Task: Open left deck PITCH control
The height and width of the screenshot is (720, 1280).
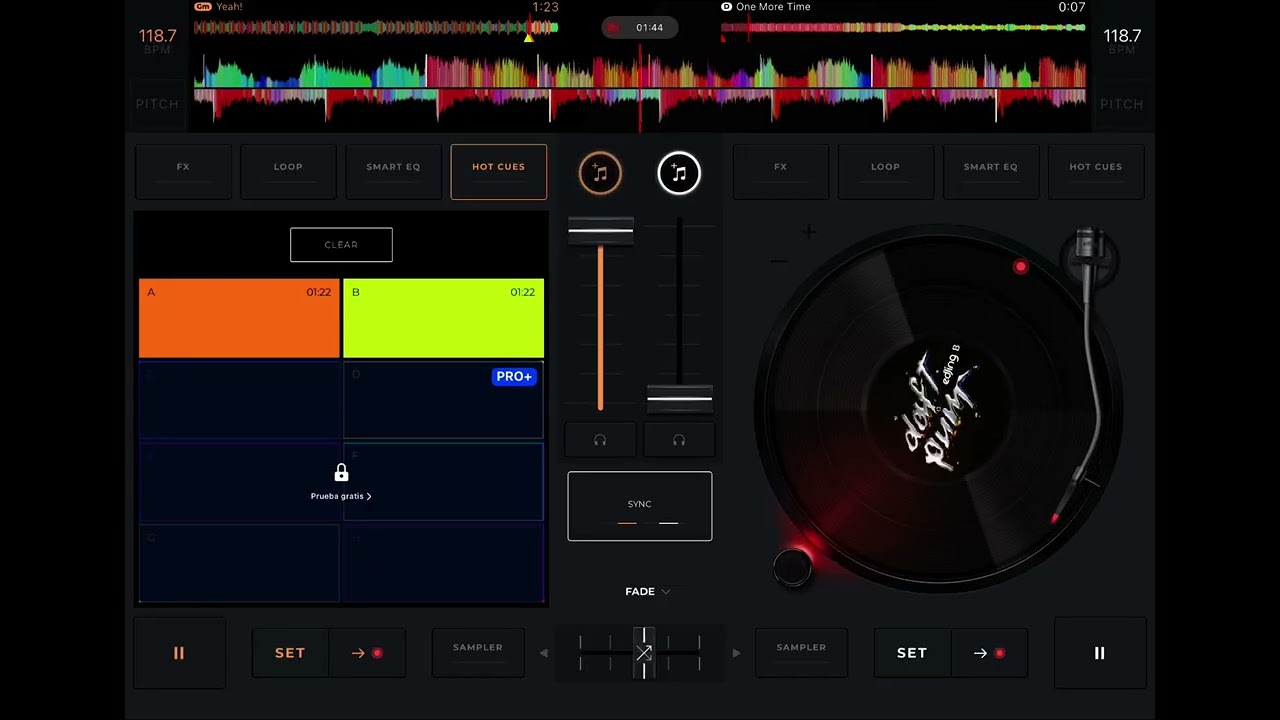Action: tap(157, 104)
